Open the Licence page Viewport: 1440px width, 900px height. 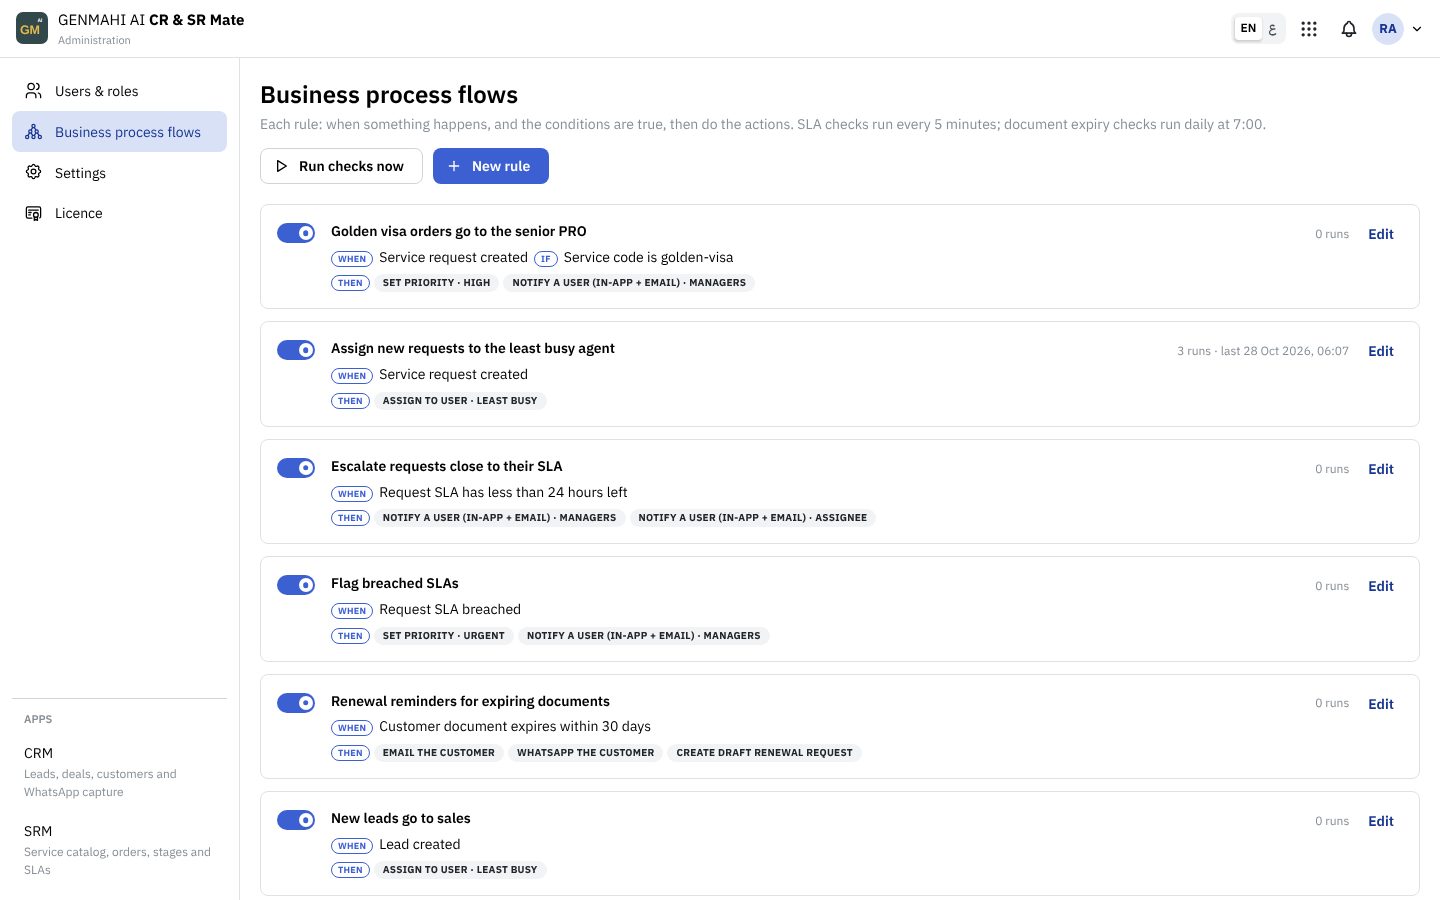[119, 213]
